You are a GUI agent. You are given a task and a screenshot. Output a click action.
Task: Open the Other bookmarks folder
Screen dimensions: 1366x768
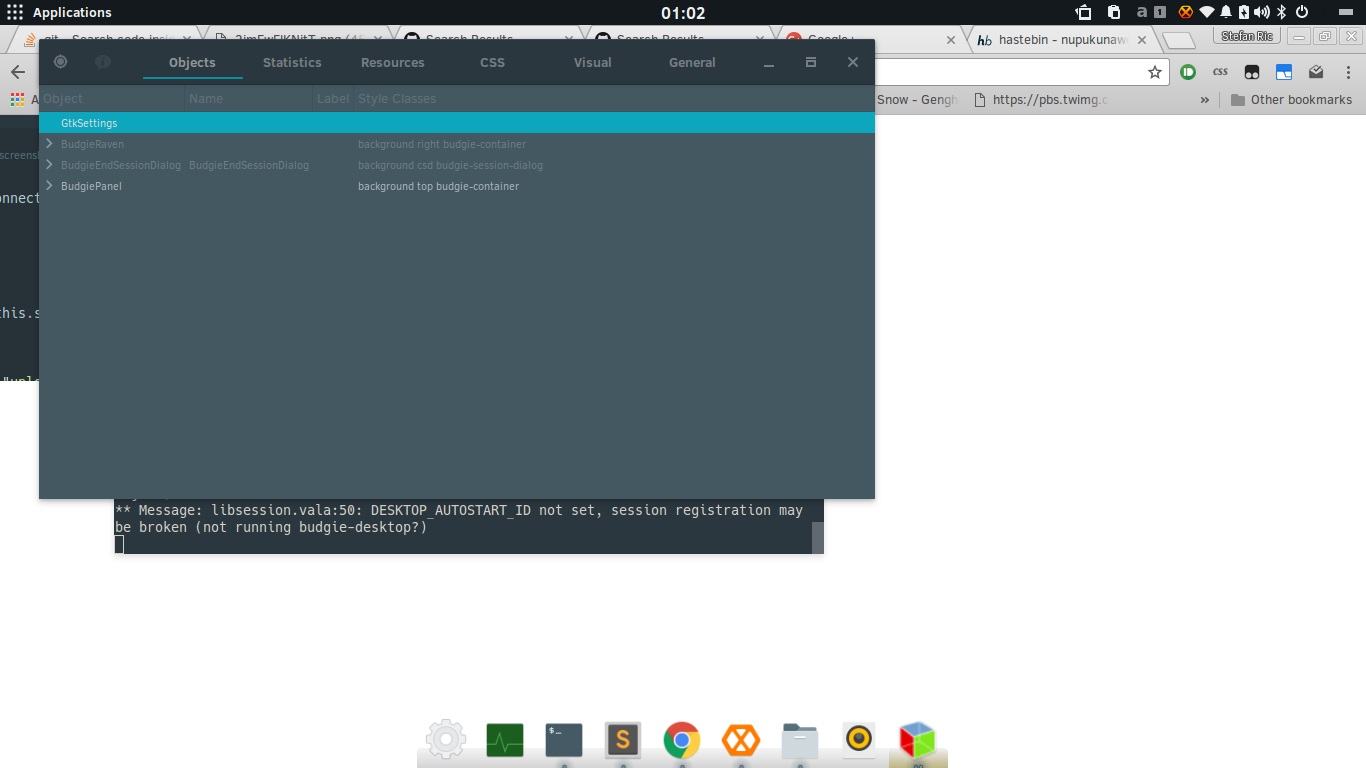pos(1291,100)
